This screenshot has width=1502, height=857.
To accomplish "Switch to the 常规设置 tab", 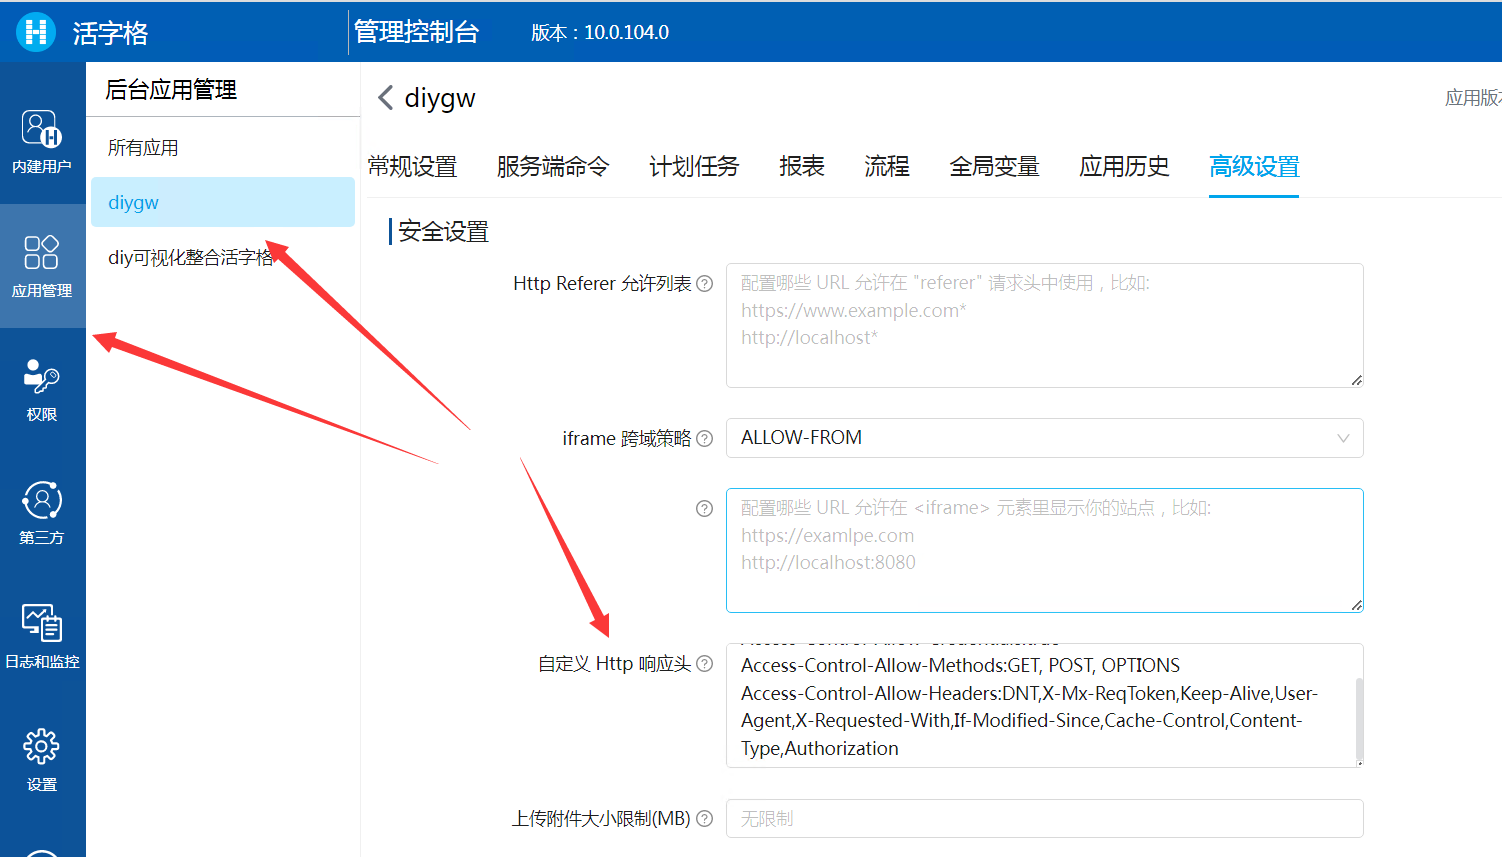I will (412, 166).
